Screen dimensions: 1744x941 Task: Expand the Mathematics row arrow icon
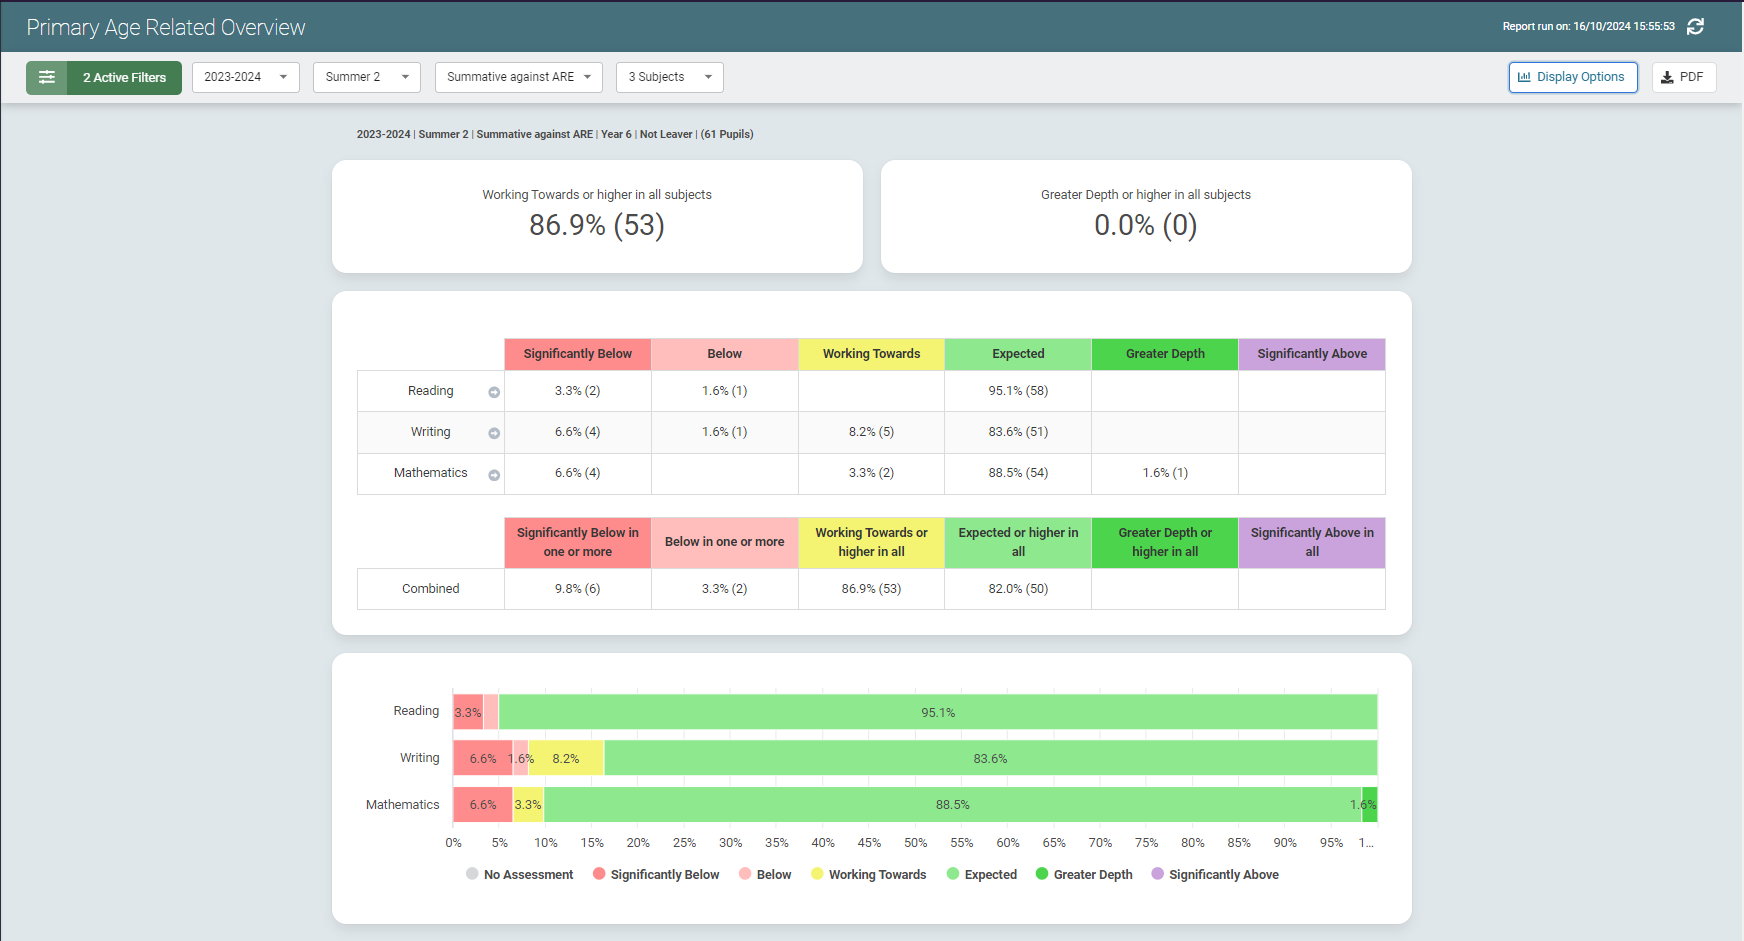point(494,475)
